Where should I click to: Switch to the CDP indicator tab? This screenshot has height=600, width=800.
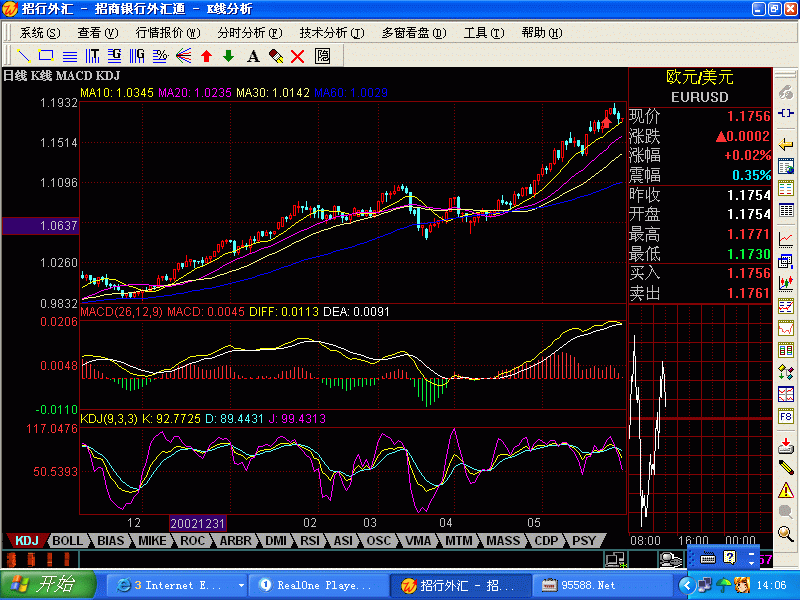(x=546, y=541)
